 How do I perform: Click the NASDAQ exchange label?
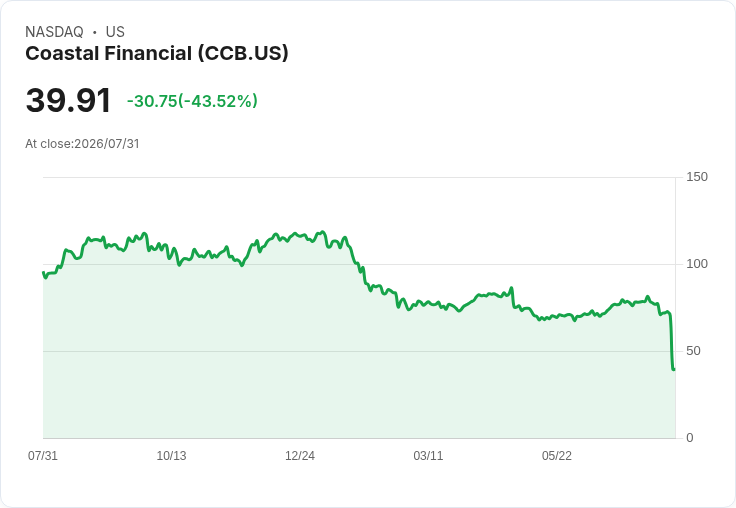54,32
